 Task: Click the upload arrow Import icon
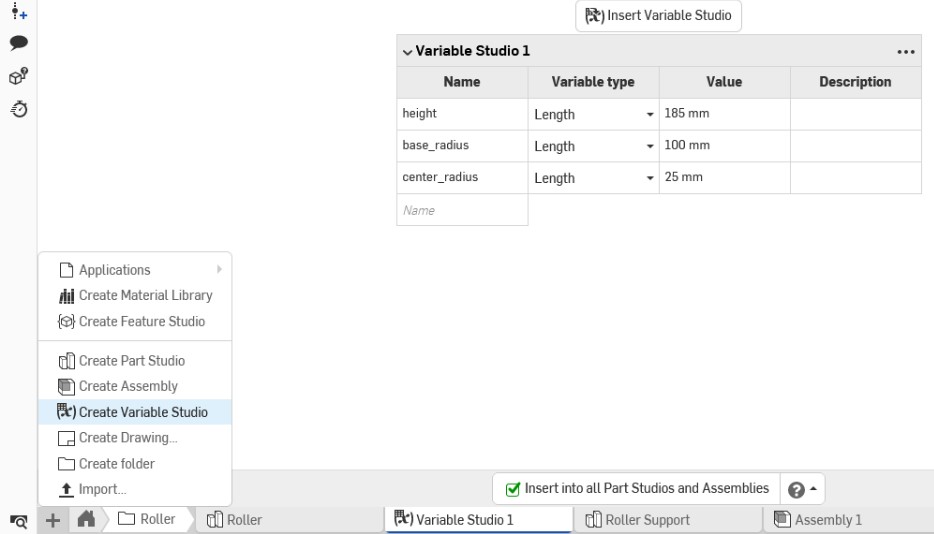tap(66, 490)
